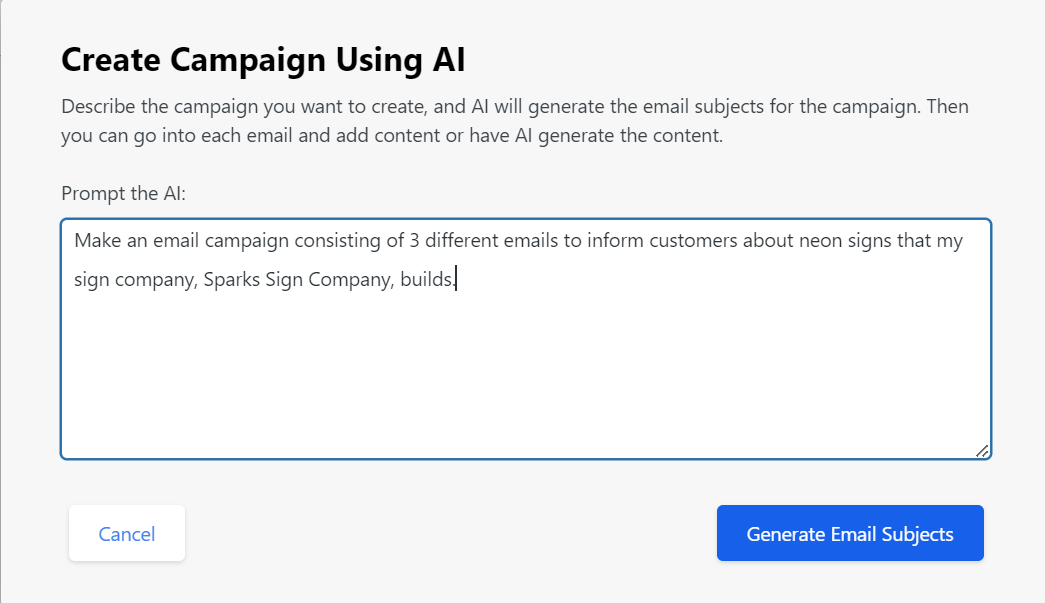This screenshot has height=603, width=1045.
Task: Click the Cancel button's blue label
Action: (126, 533)
